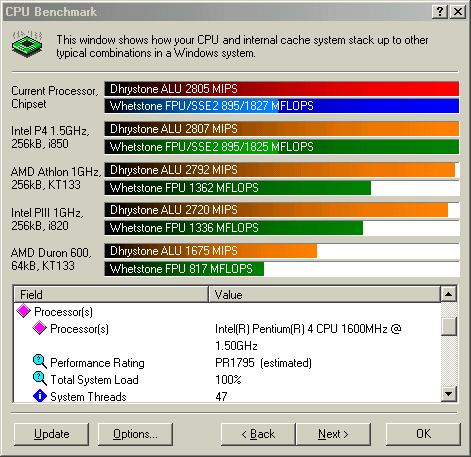Click the Whetstone FPU 1362 MFLOPS bar
This screenshot has height=457, width=471.
pos(238,188)
